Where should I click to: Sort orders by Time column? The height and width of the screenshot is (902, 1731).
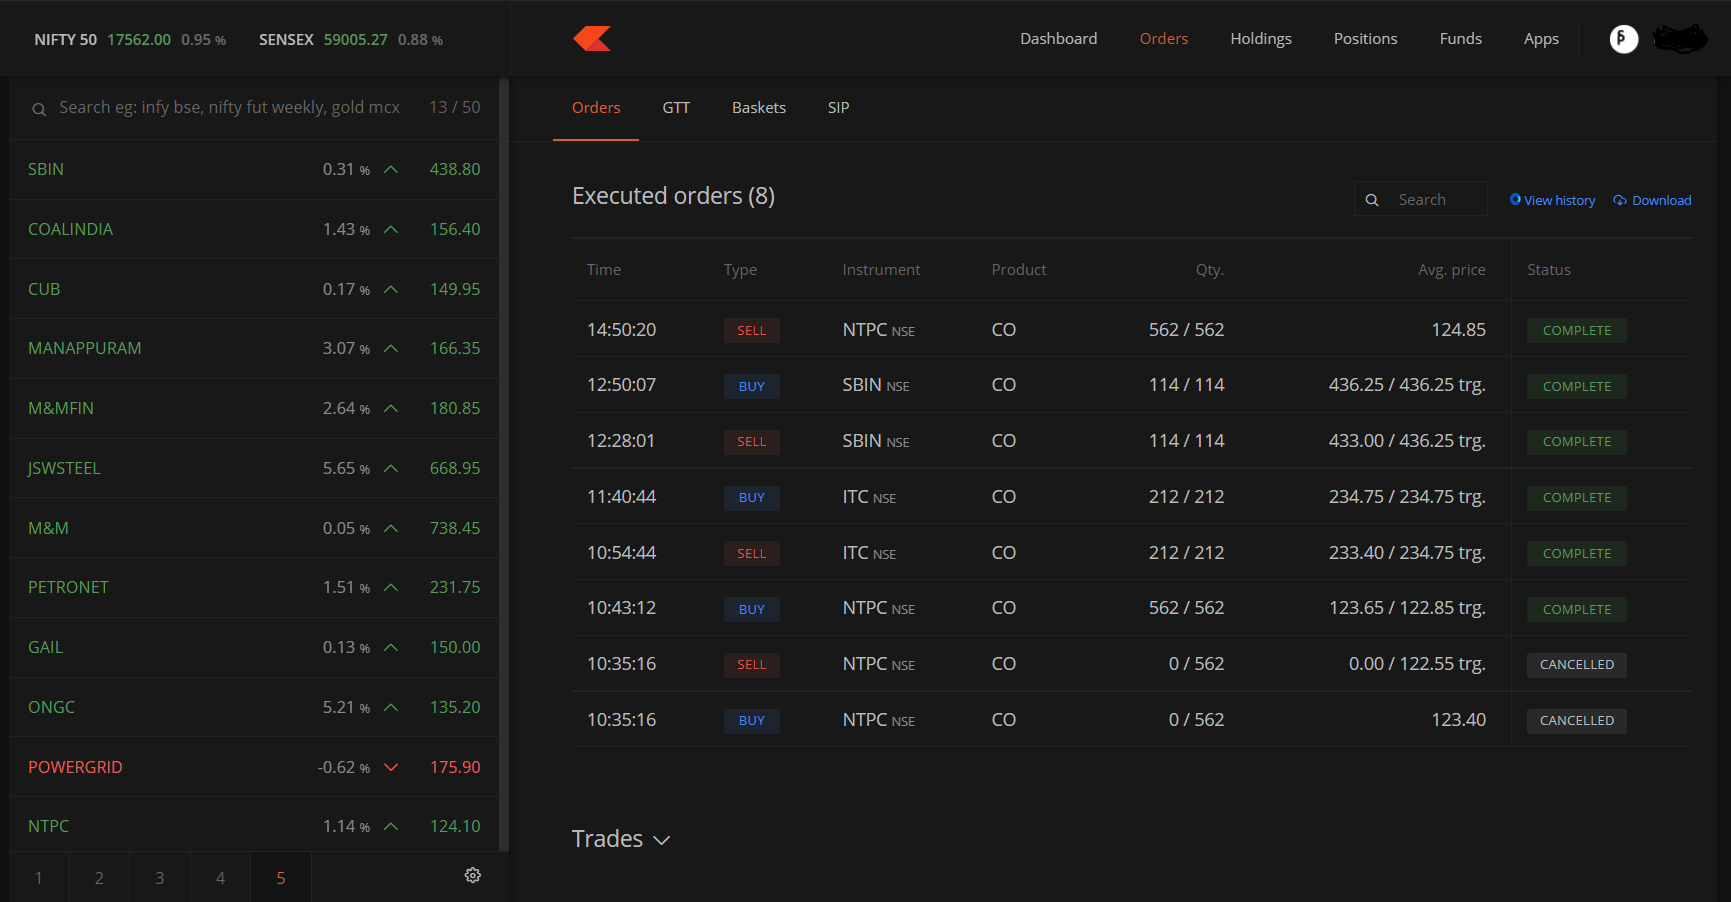point(604,270)
